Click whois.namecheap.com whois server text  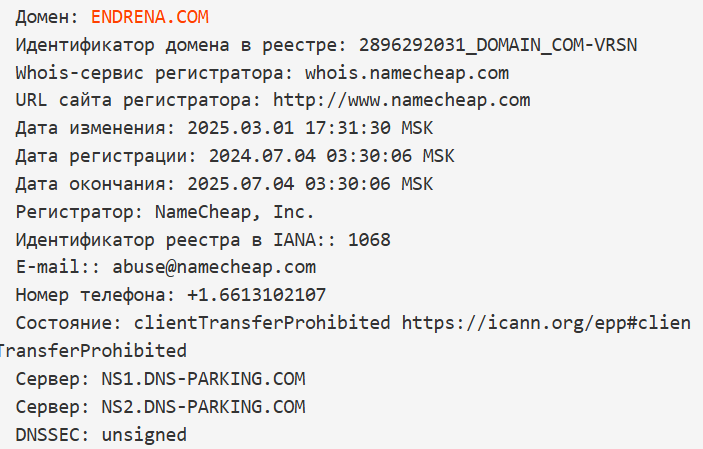pyautogui.click(x=407, y=73)
